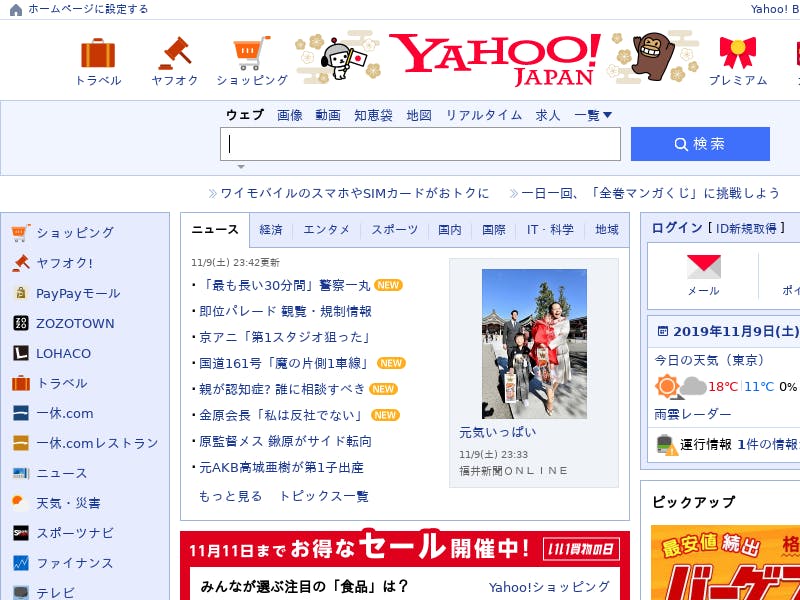Click the Yahoo! JAPAN logo
The image size is (800, 600).
tap(495, 60)
